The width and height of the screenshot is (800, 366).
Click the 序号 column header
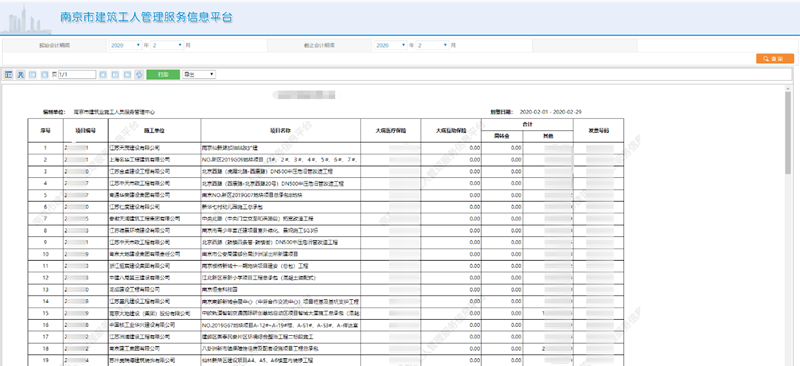point(45,131)
